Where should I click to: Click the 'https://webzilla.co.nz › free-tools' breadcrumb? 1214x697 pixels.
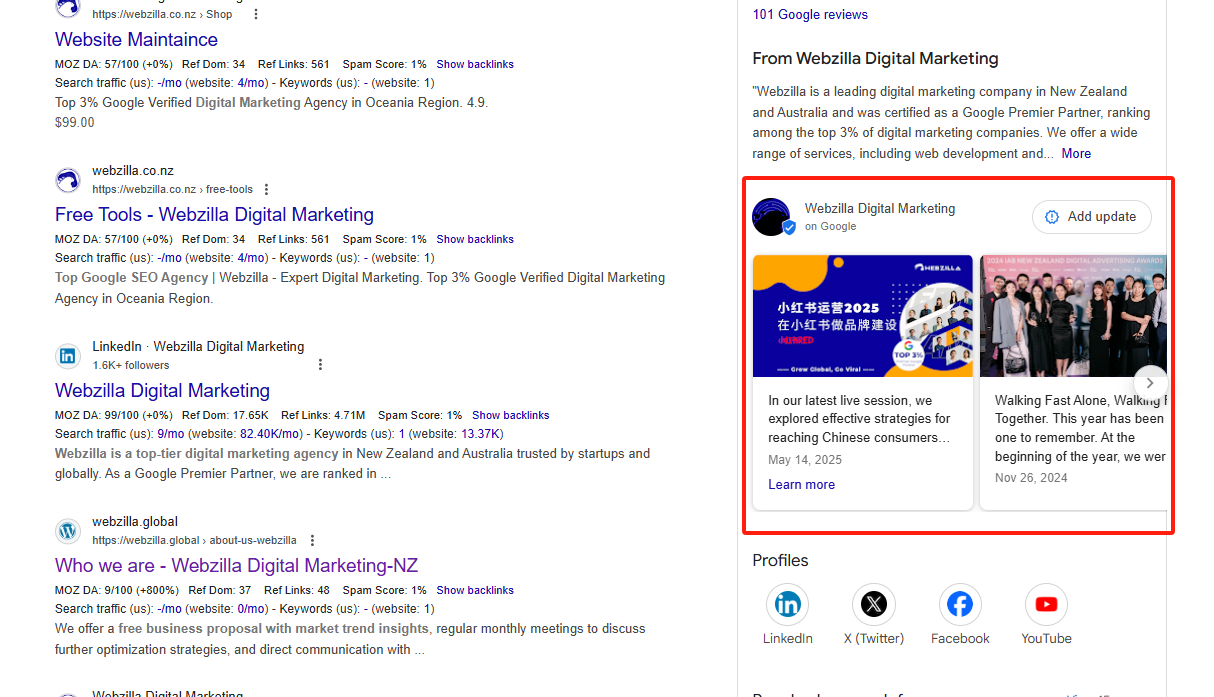point(173,190)
